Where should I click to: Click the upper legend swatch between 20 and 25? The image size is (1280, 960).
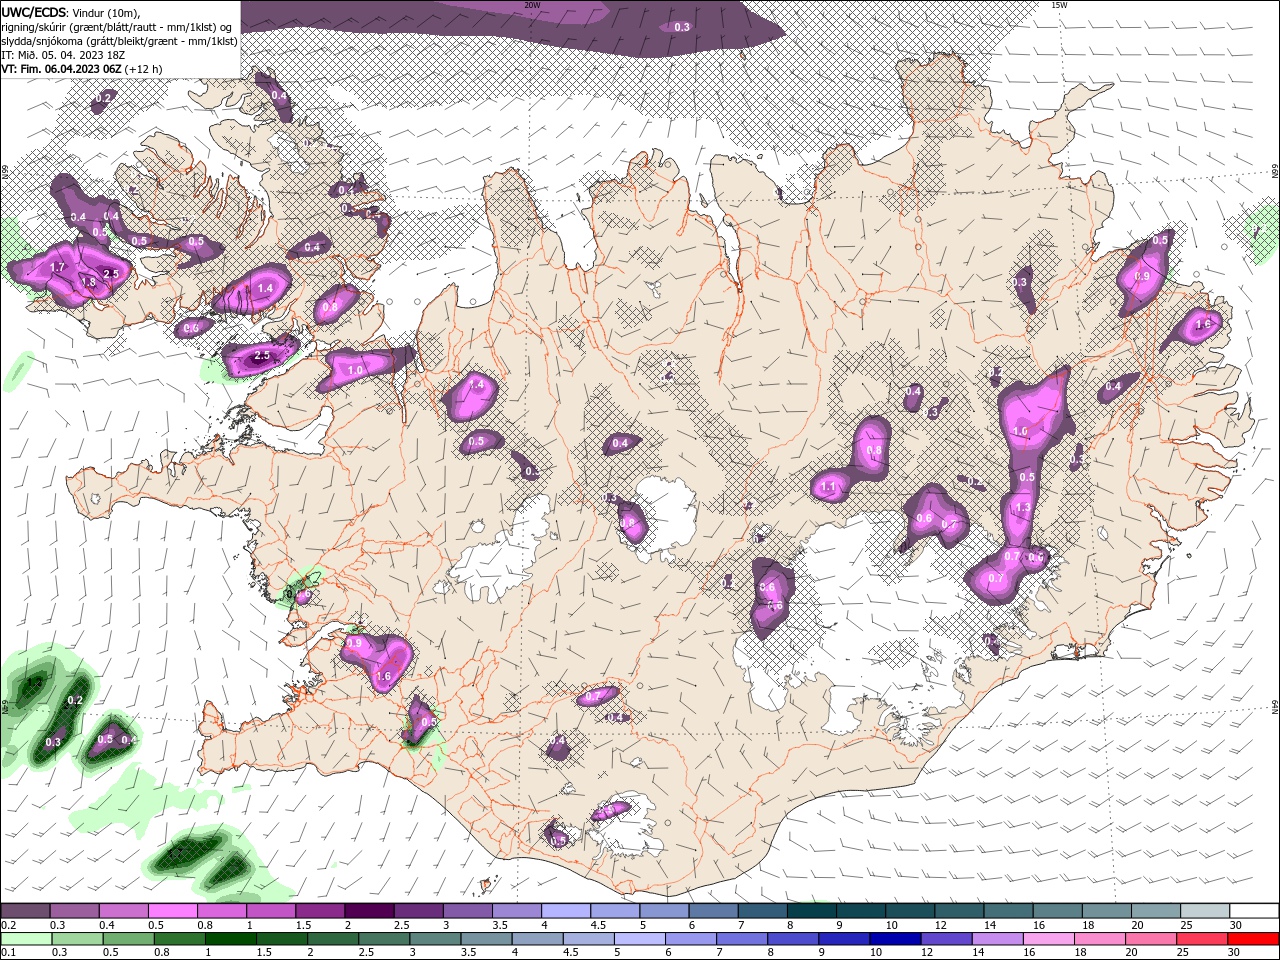(x=1155, y=911)
